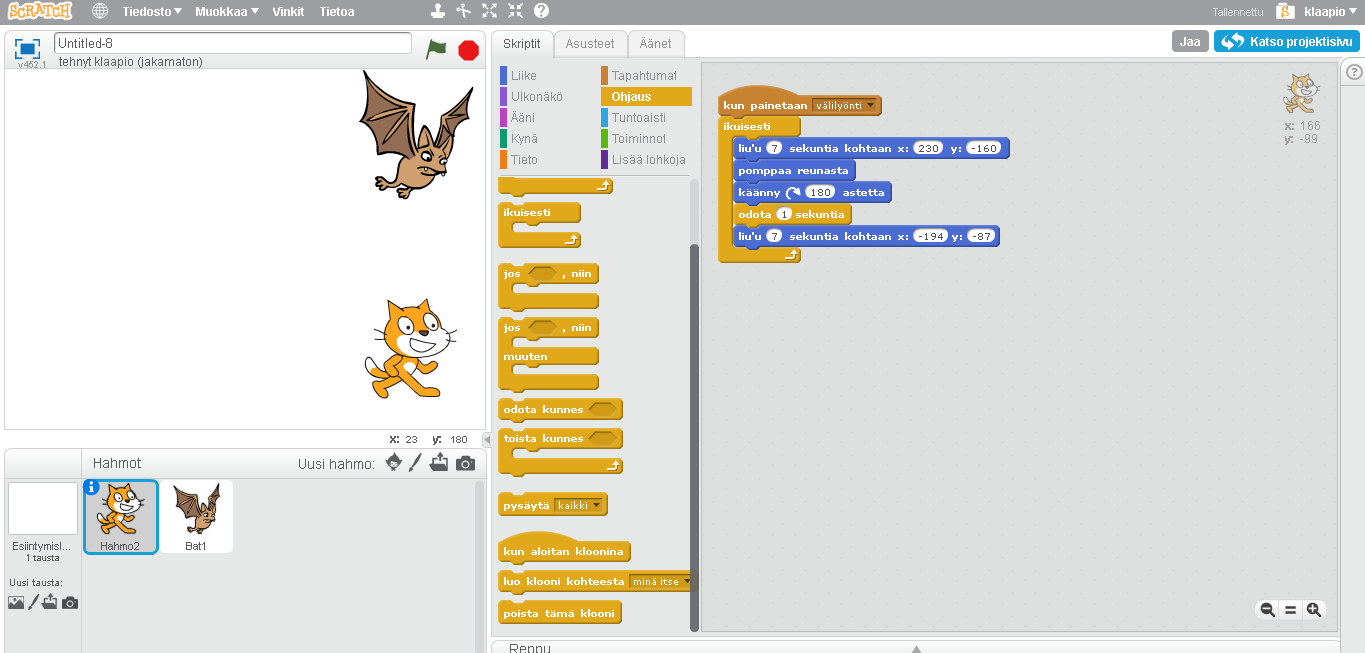Click the green flag to start
Viewport: 1365px width, 653px height.
coord(435,49)
